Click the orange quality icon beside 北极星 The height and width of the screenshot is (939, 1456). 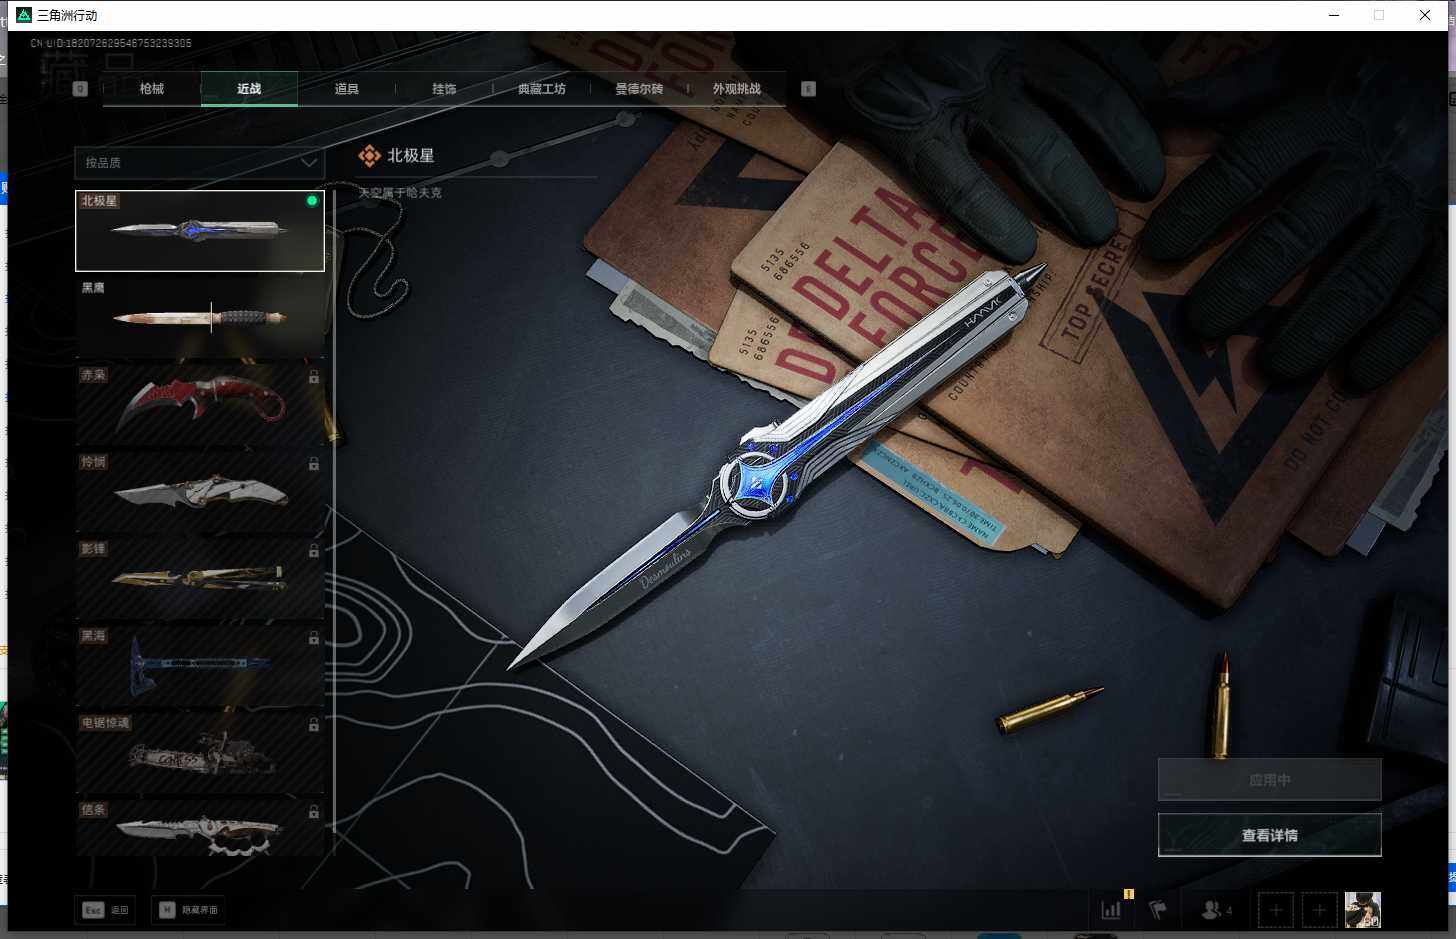click(369, 156)
